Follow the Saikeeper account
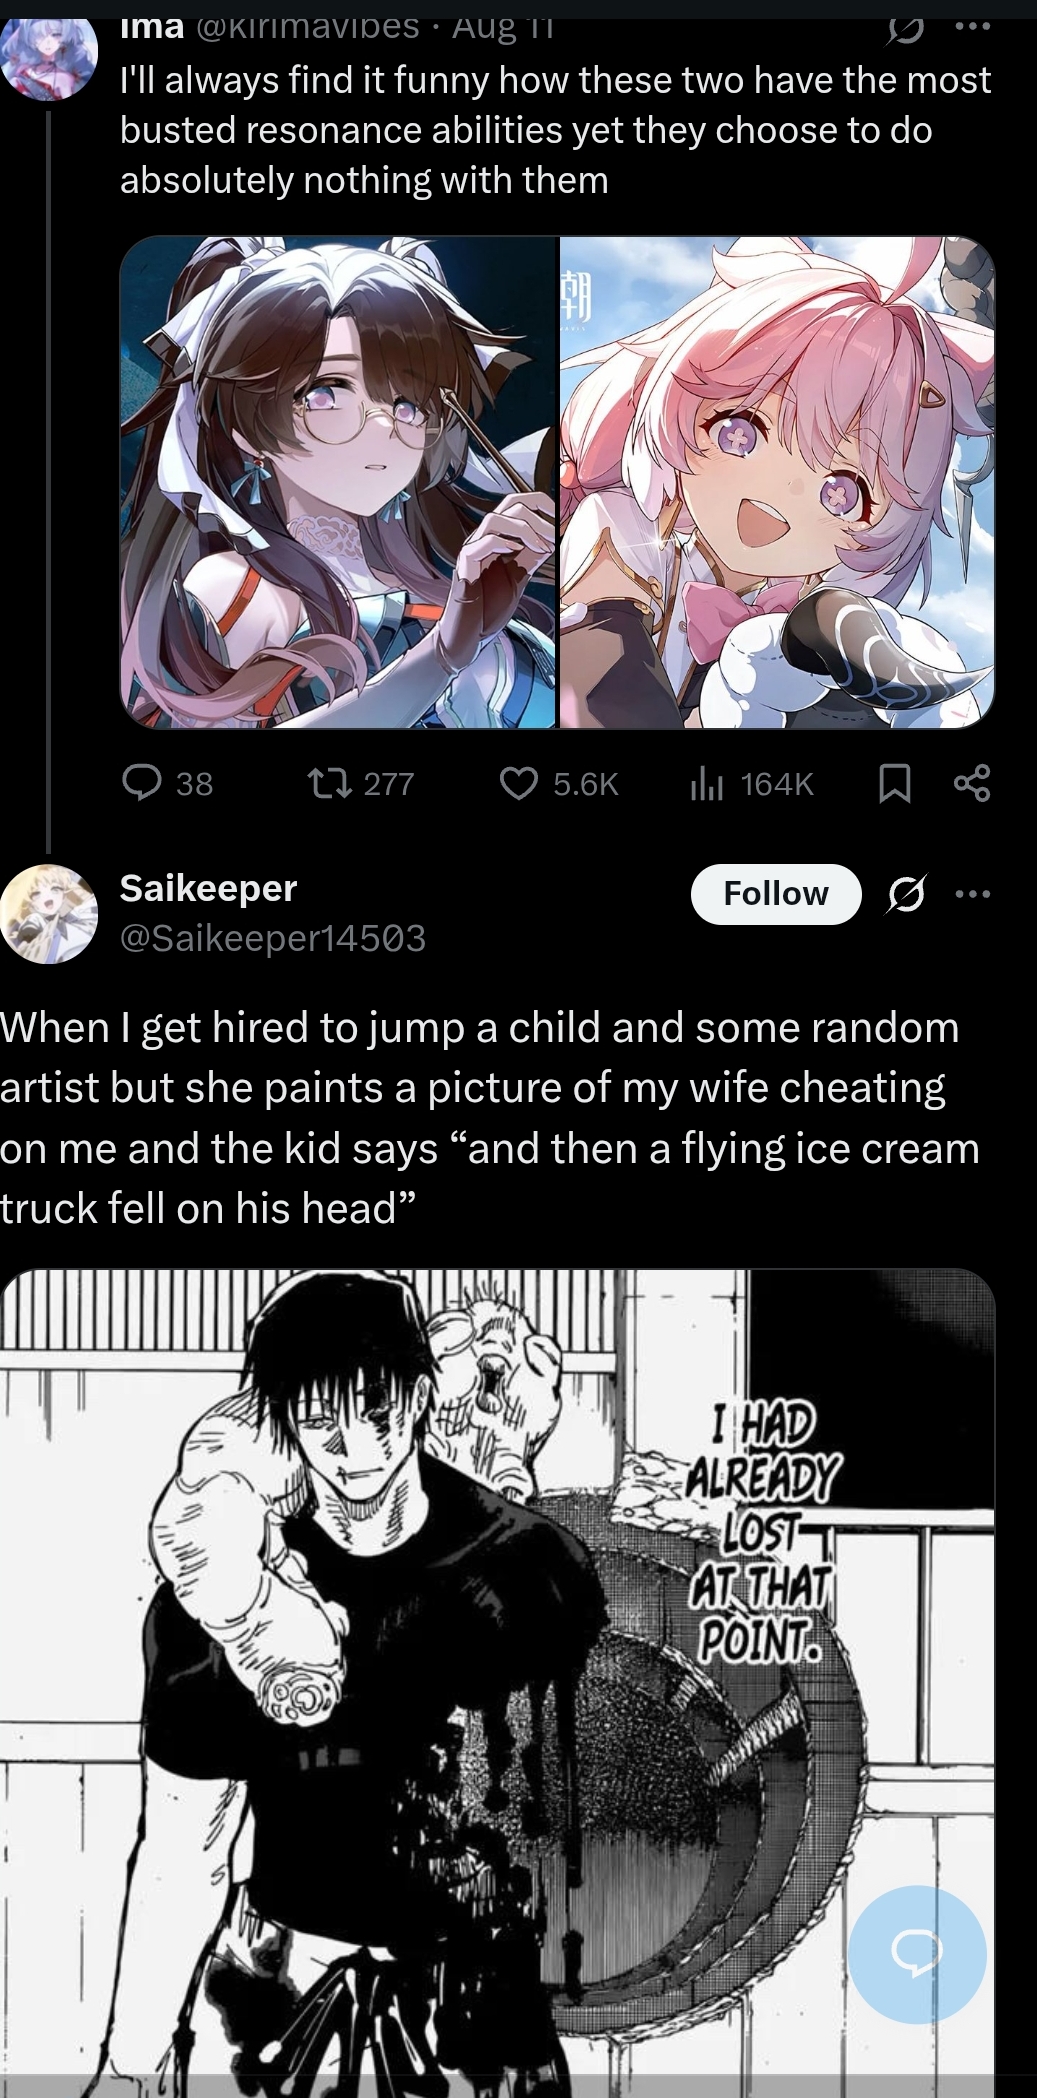This screenshot has width=1037, height=2098. (776, 893)
